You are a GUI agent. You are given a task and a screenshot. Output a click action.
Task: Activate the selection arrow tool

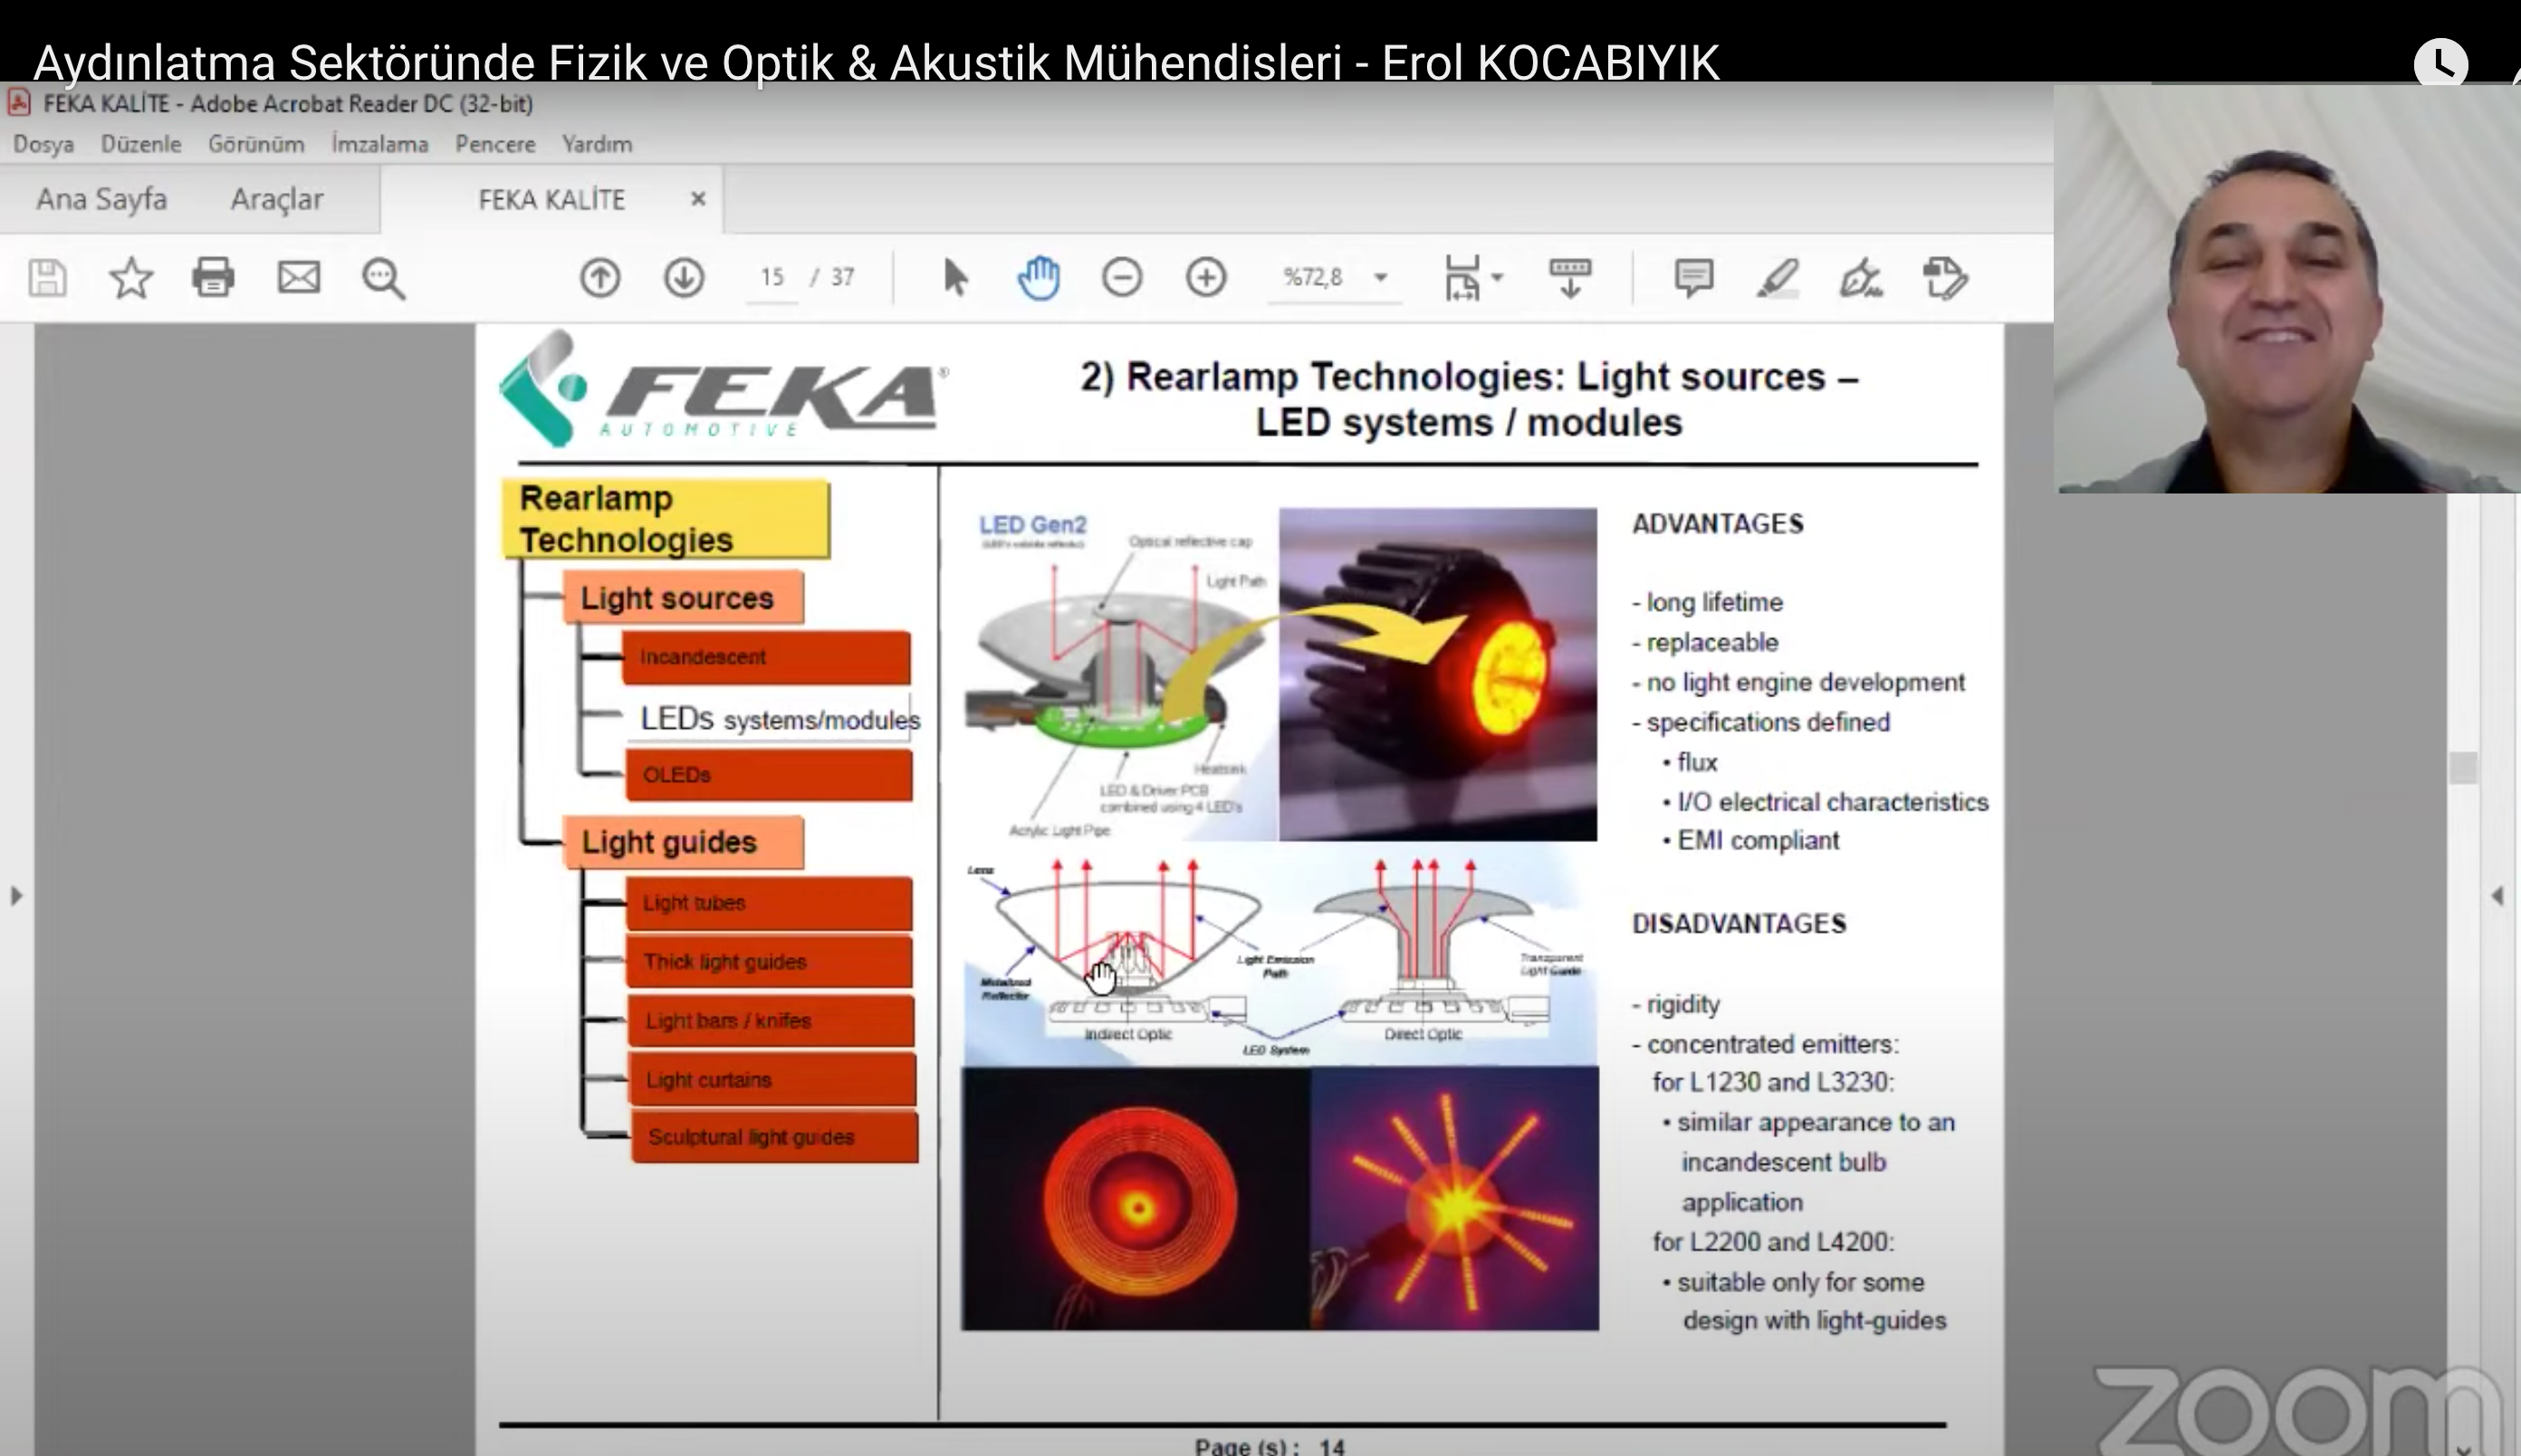coord(955,277)
